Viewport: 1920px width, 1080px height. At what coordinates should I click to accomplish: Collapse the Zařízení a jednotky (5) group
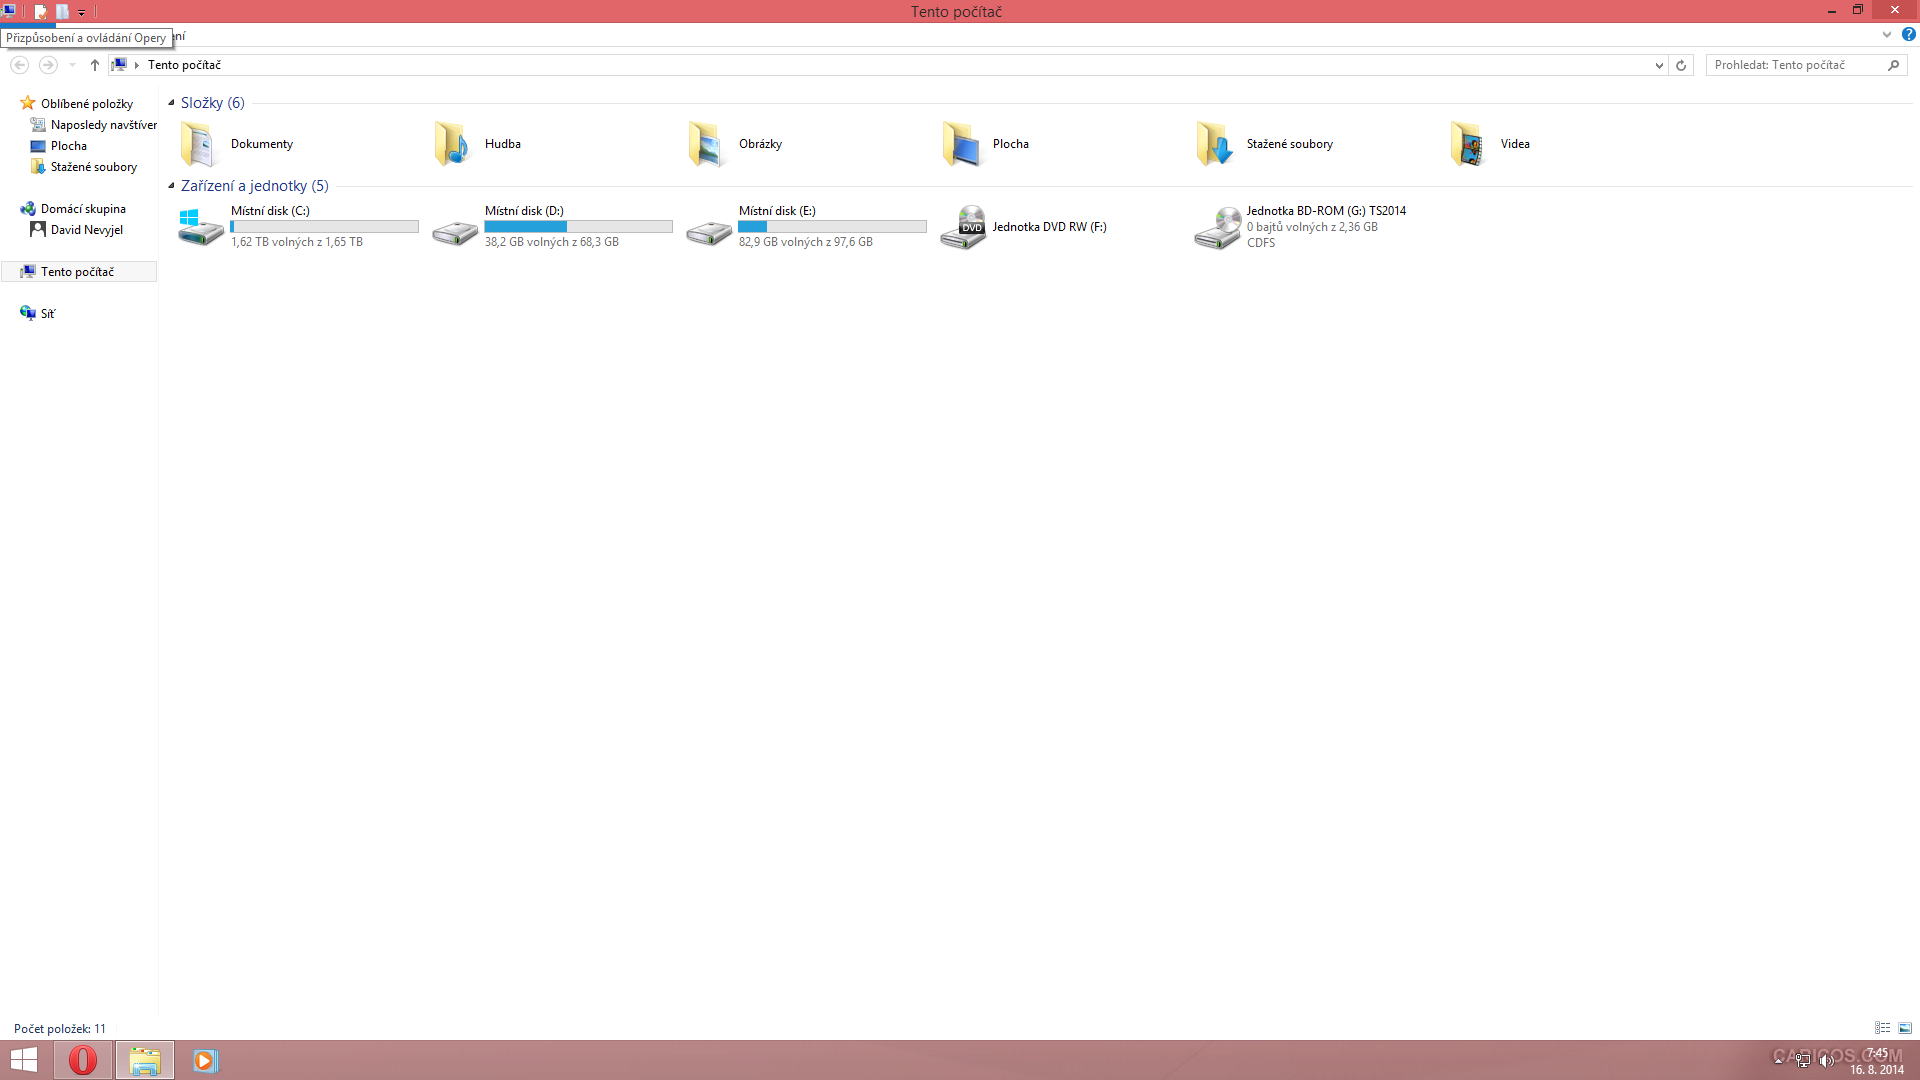[x=171, y=186]
